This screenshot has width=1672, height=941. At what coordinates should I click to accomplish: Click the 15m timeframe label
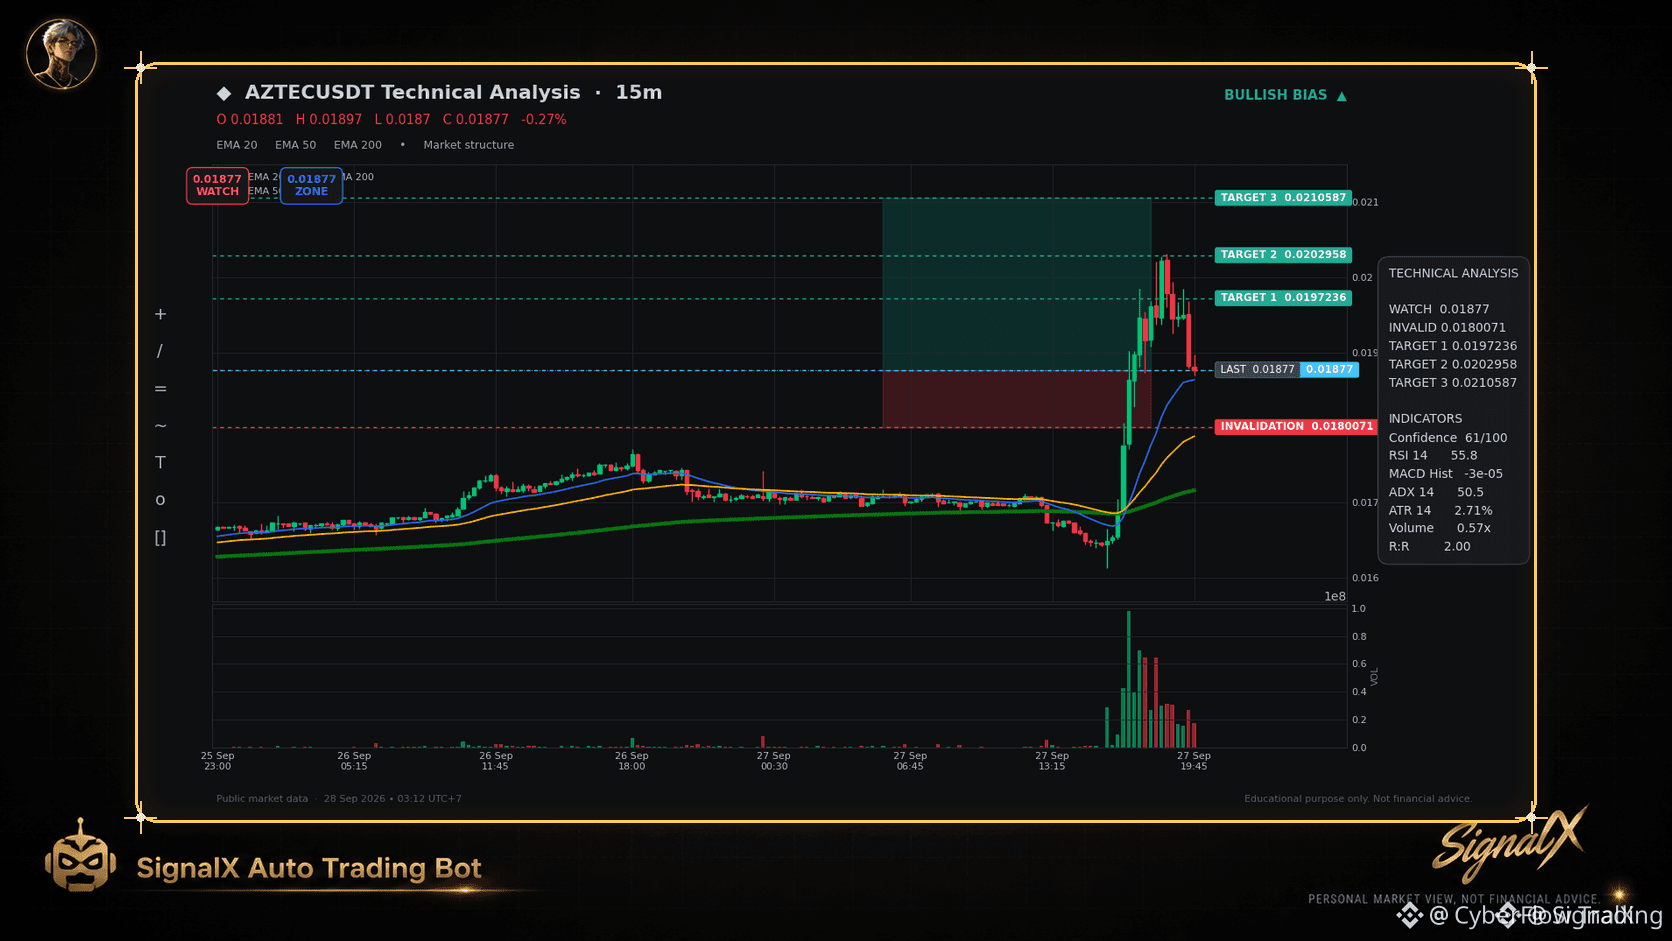pyautogui.click(x=638, y=92)
